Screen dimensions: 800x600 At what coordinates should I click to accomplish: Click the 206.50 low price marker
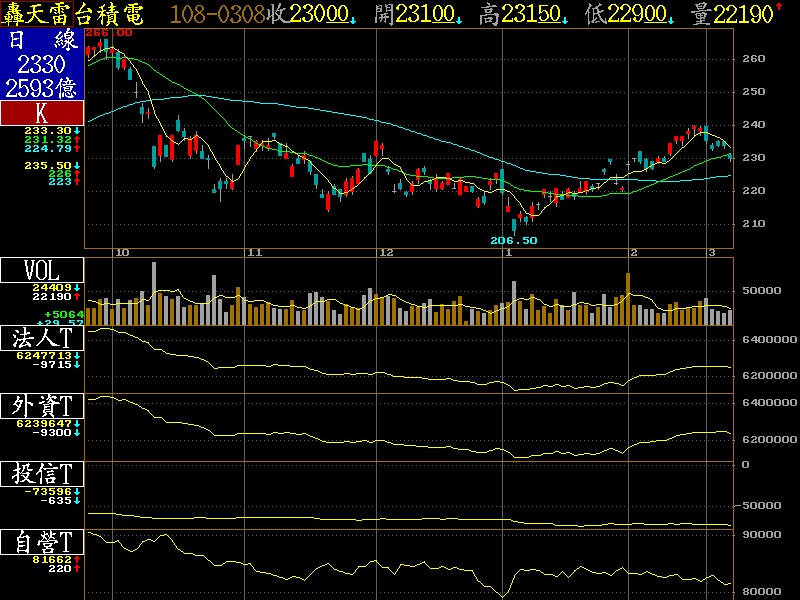click(x=514, y=241)
